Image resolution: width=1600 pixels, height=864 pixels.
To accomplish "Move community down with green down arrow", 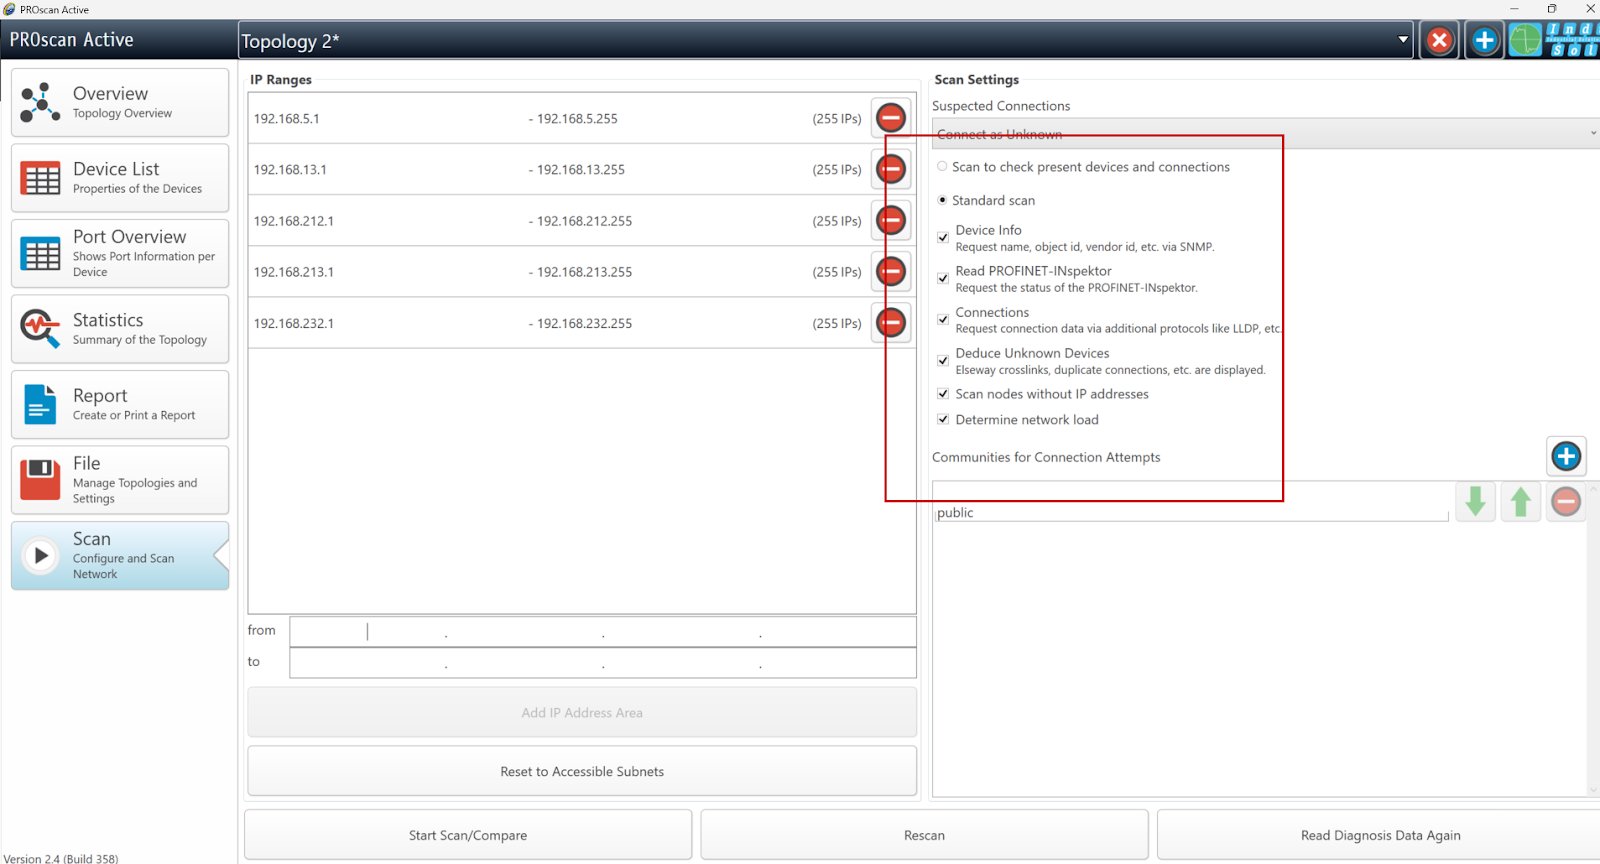I will pos(1475,501).
